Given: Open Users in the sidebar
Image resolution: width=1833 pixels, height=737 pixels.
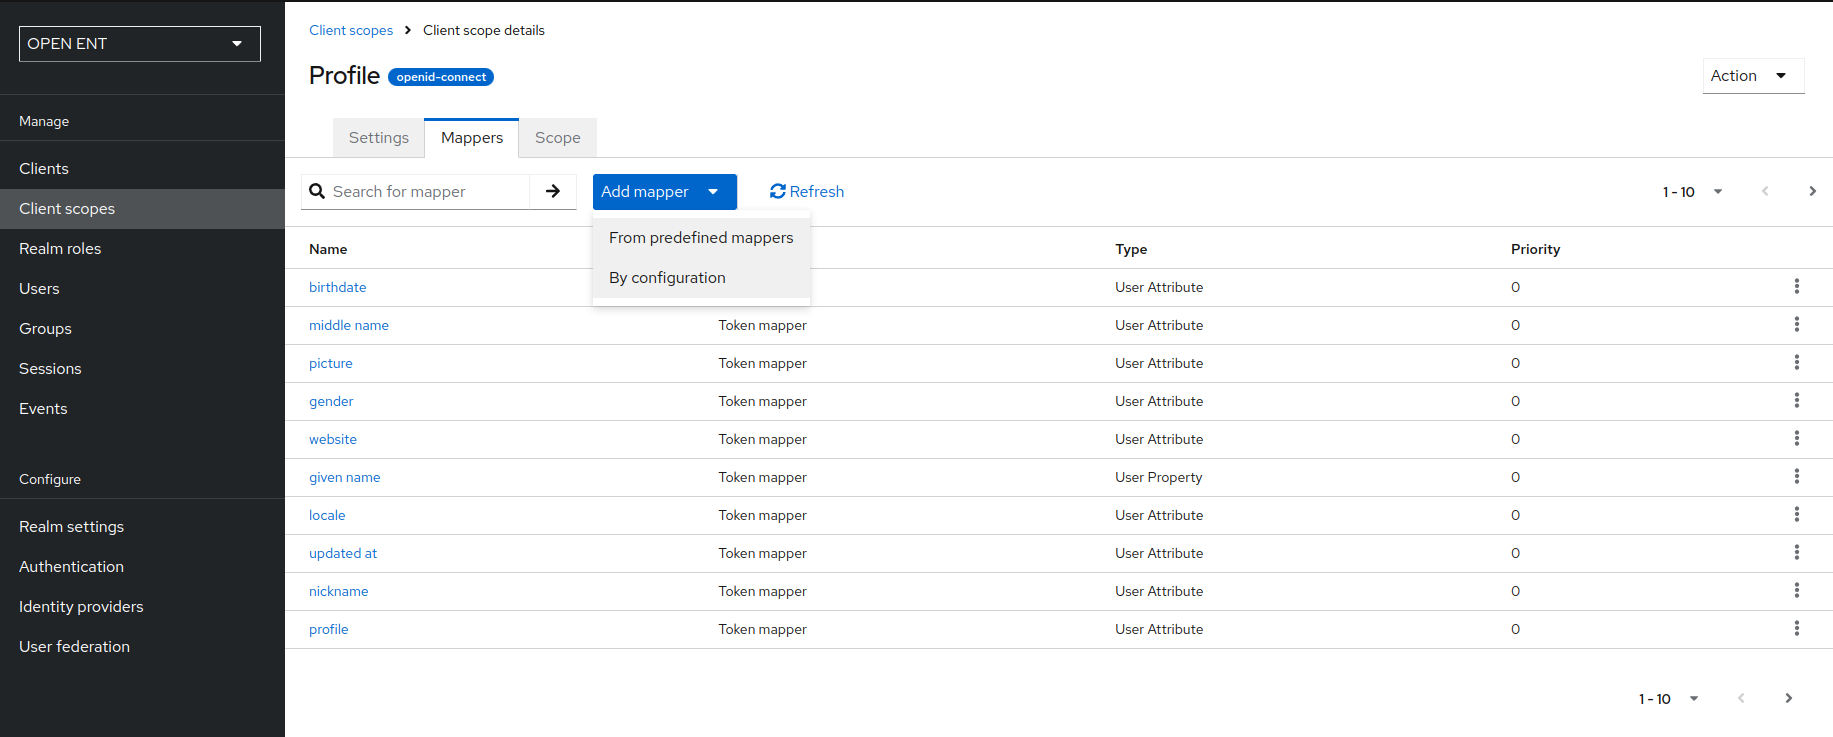Looking at the screenshot, I should 142,289.
